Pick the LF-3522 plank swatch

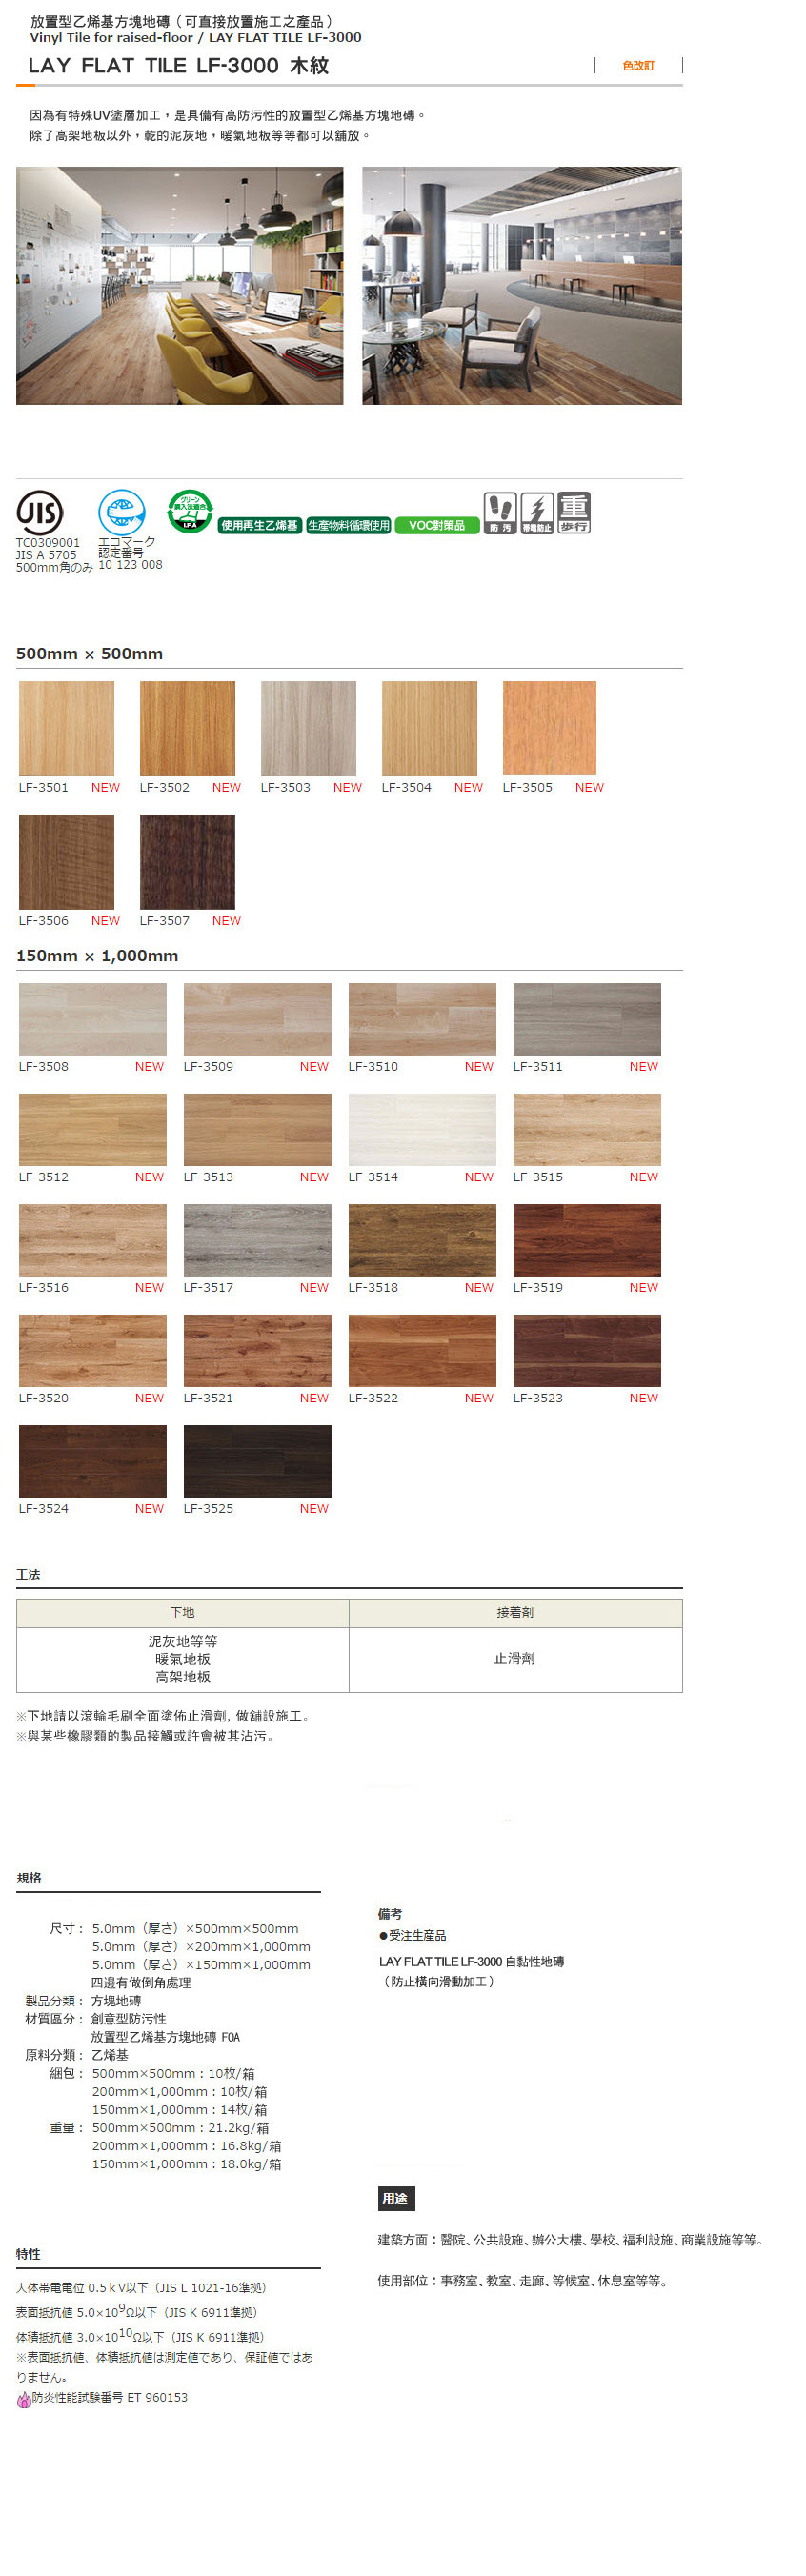422,1350
